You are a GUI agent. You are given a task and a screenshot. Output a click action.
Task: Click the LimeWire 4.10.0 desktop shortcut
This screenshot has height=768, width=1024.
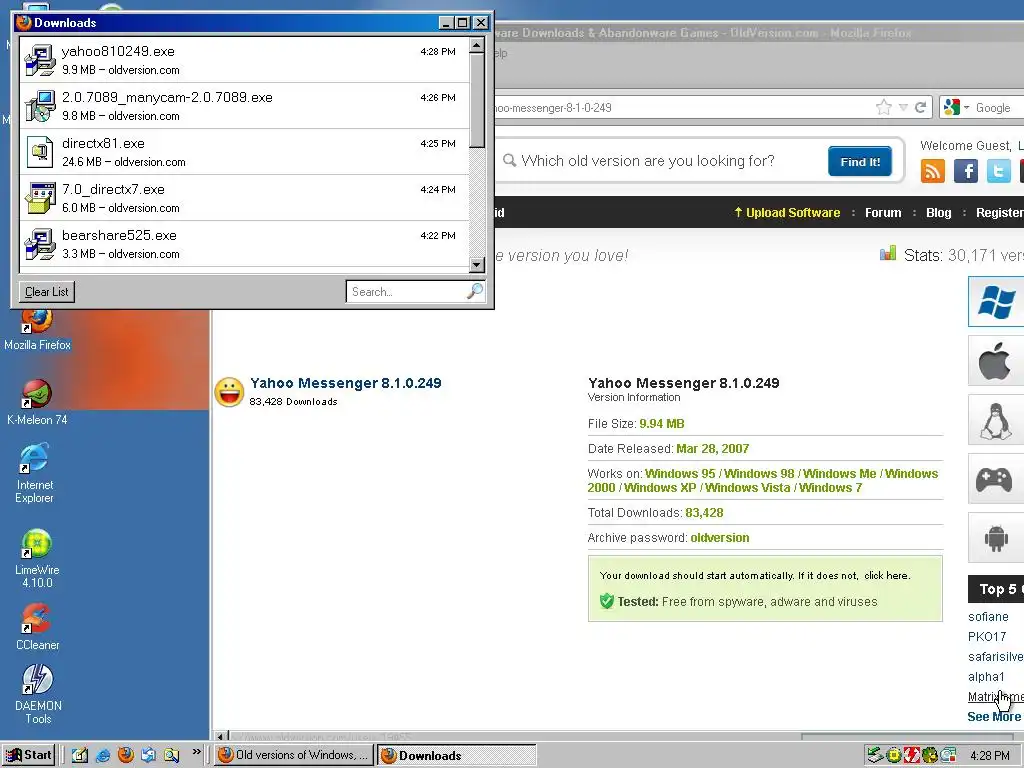coord(37,558)
